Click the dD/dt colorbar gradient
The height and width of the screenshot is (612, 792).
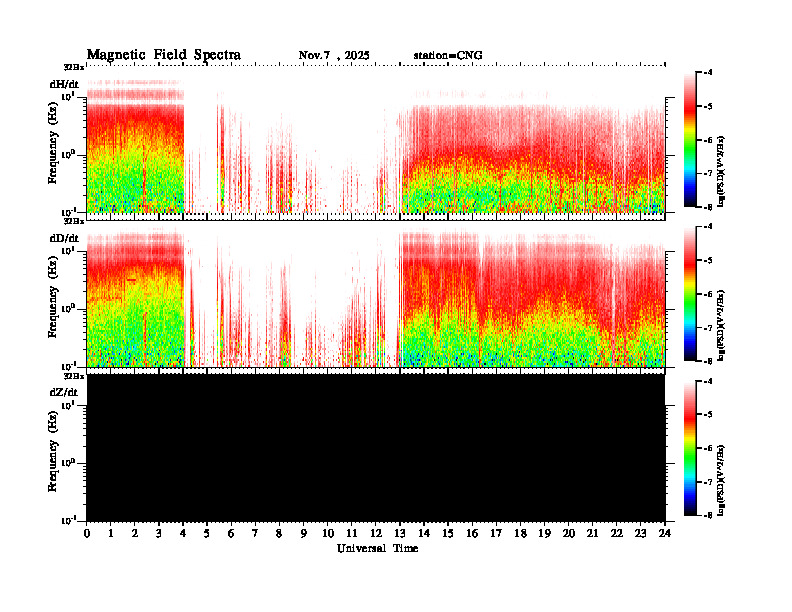(689, 293)
